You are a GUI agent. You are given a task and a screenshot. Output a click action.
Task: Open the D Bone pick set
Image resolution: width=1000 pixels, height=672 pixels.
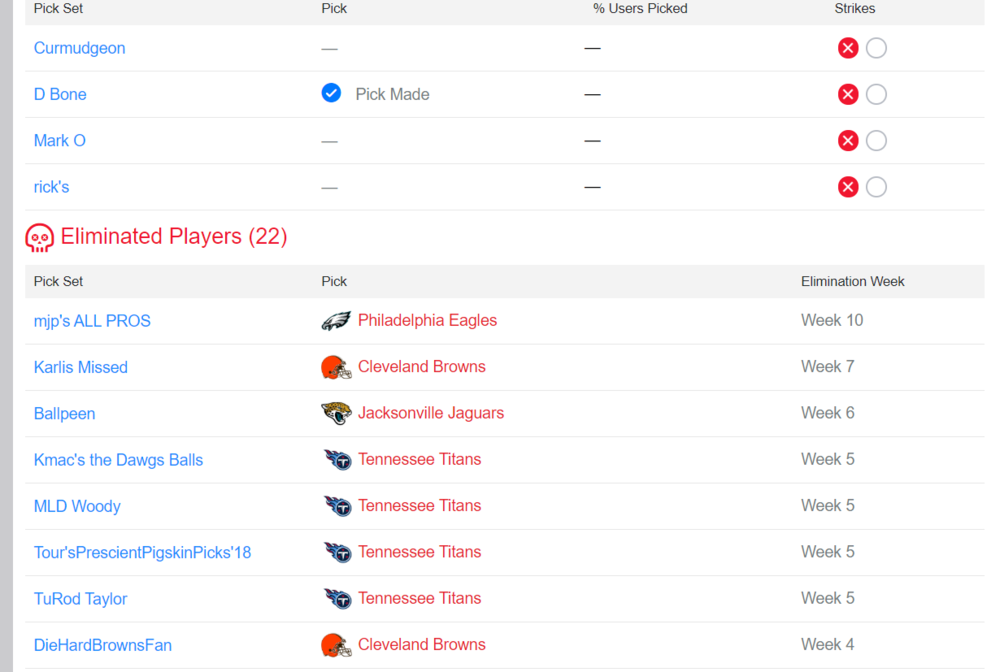60,94
